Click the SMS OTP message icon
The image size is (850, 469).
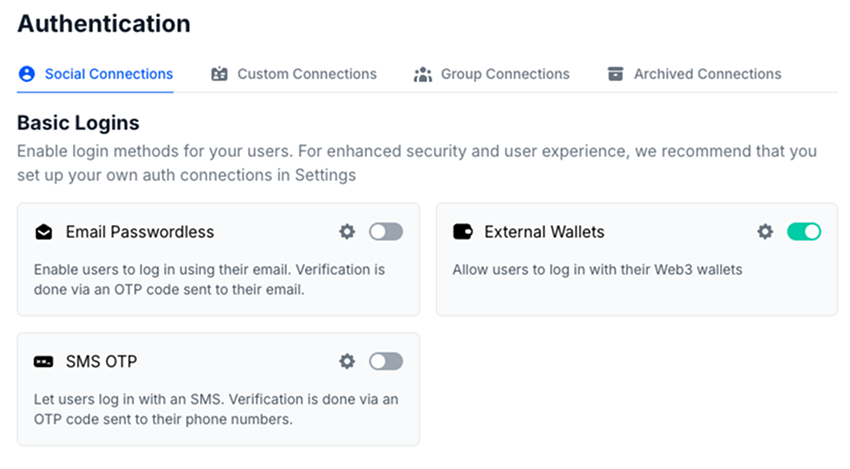coord(43,361)
